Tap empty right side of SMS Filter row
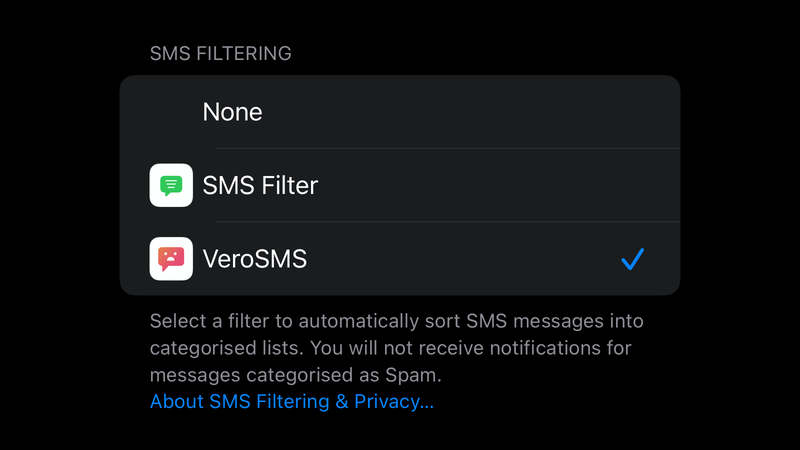The height and width of the screenshot is (450, 800). (550, 185)
